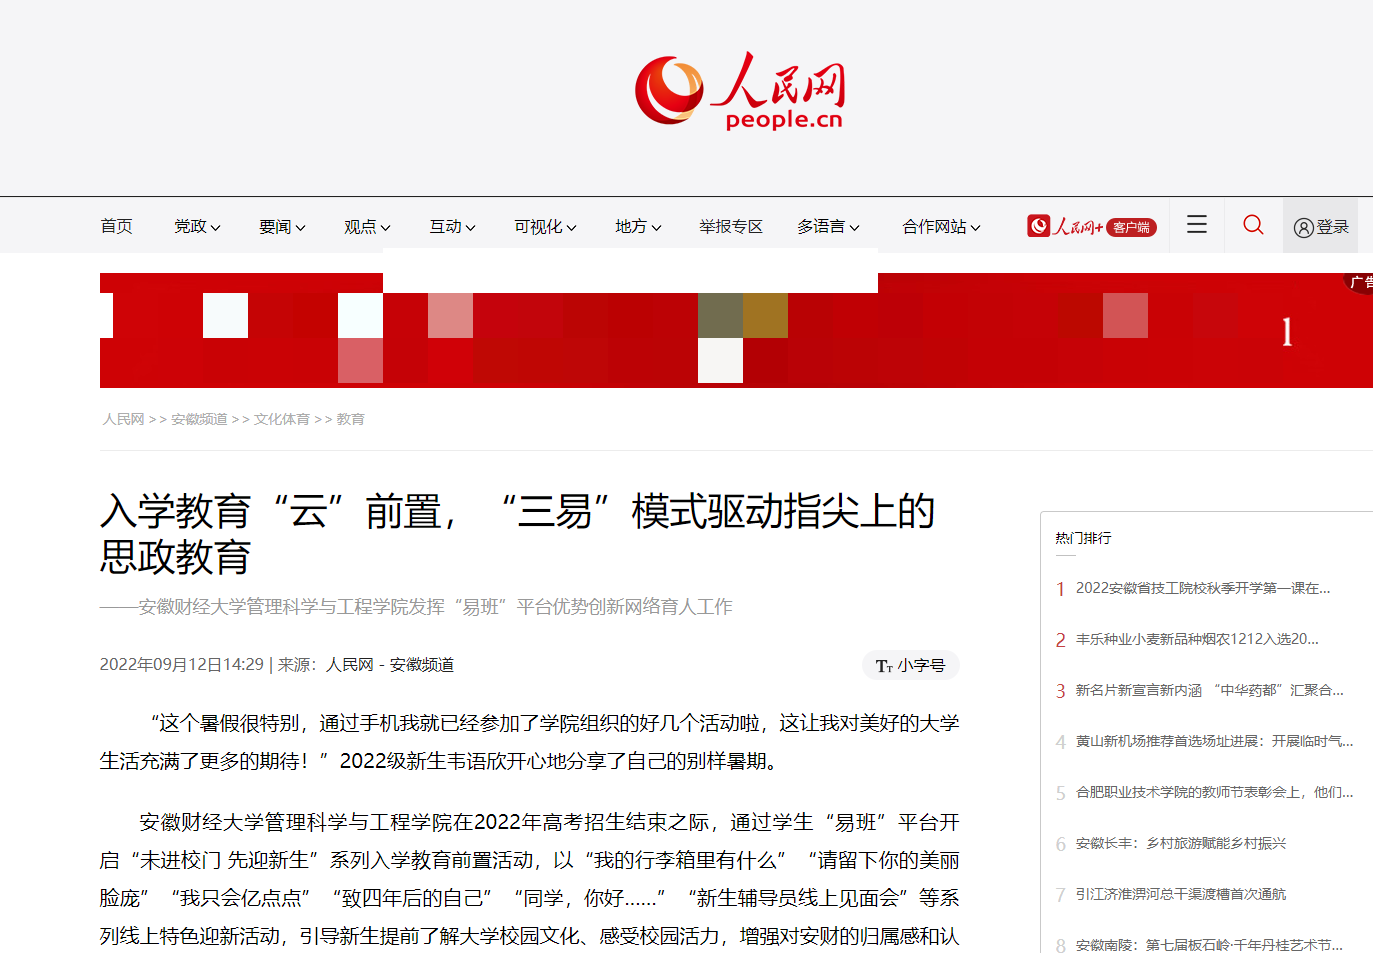Open the 多语言 language dropdown
The image size is (1373, 953).
[x=827, y=227]
